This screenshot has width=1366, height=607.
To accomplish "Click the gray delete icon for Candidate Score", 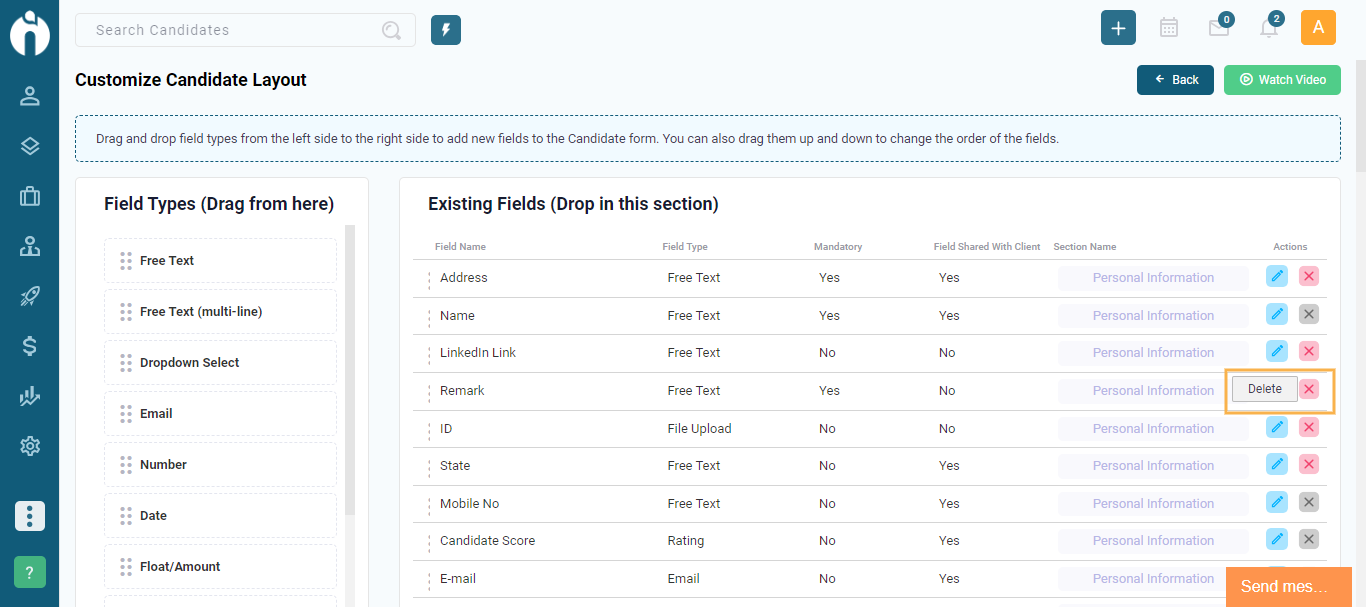I will click(x=1309, y=539).
